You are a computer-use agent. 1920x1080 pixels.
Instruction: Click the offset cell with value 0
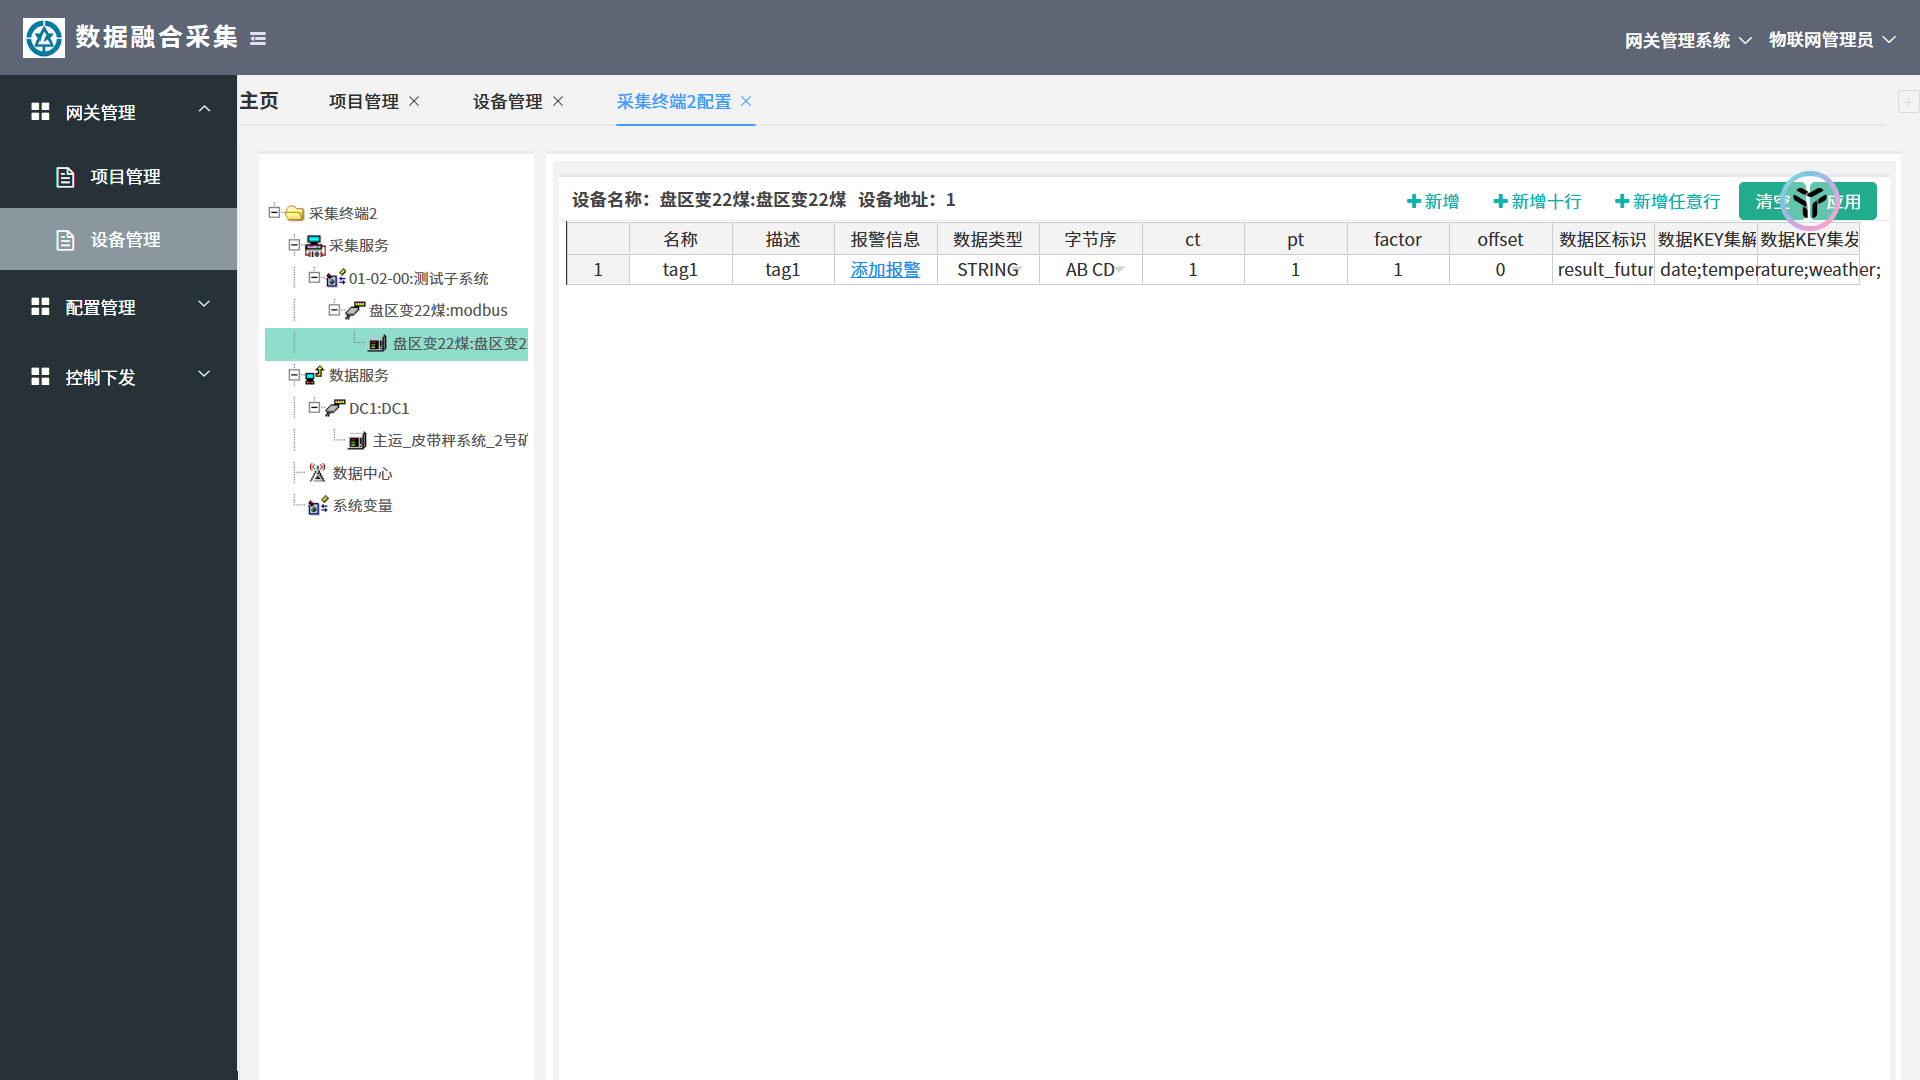tap(1500, 270)
